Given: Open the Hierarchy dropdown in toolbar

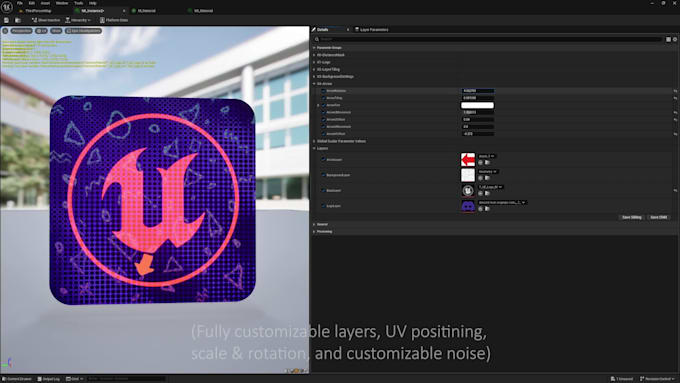Looking at the screenshot, I should 78,20.
